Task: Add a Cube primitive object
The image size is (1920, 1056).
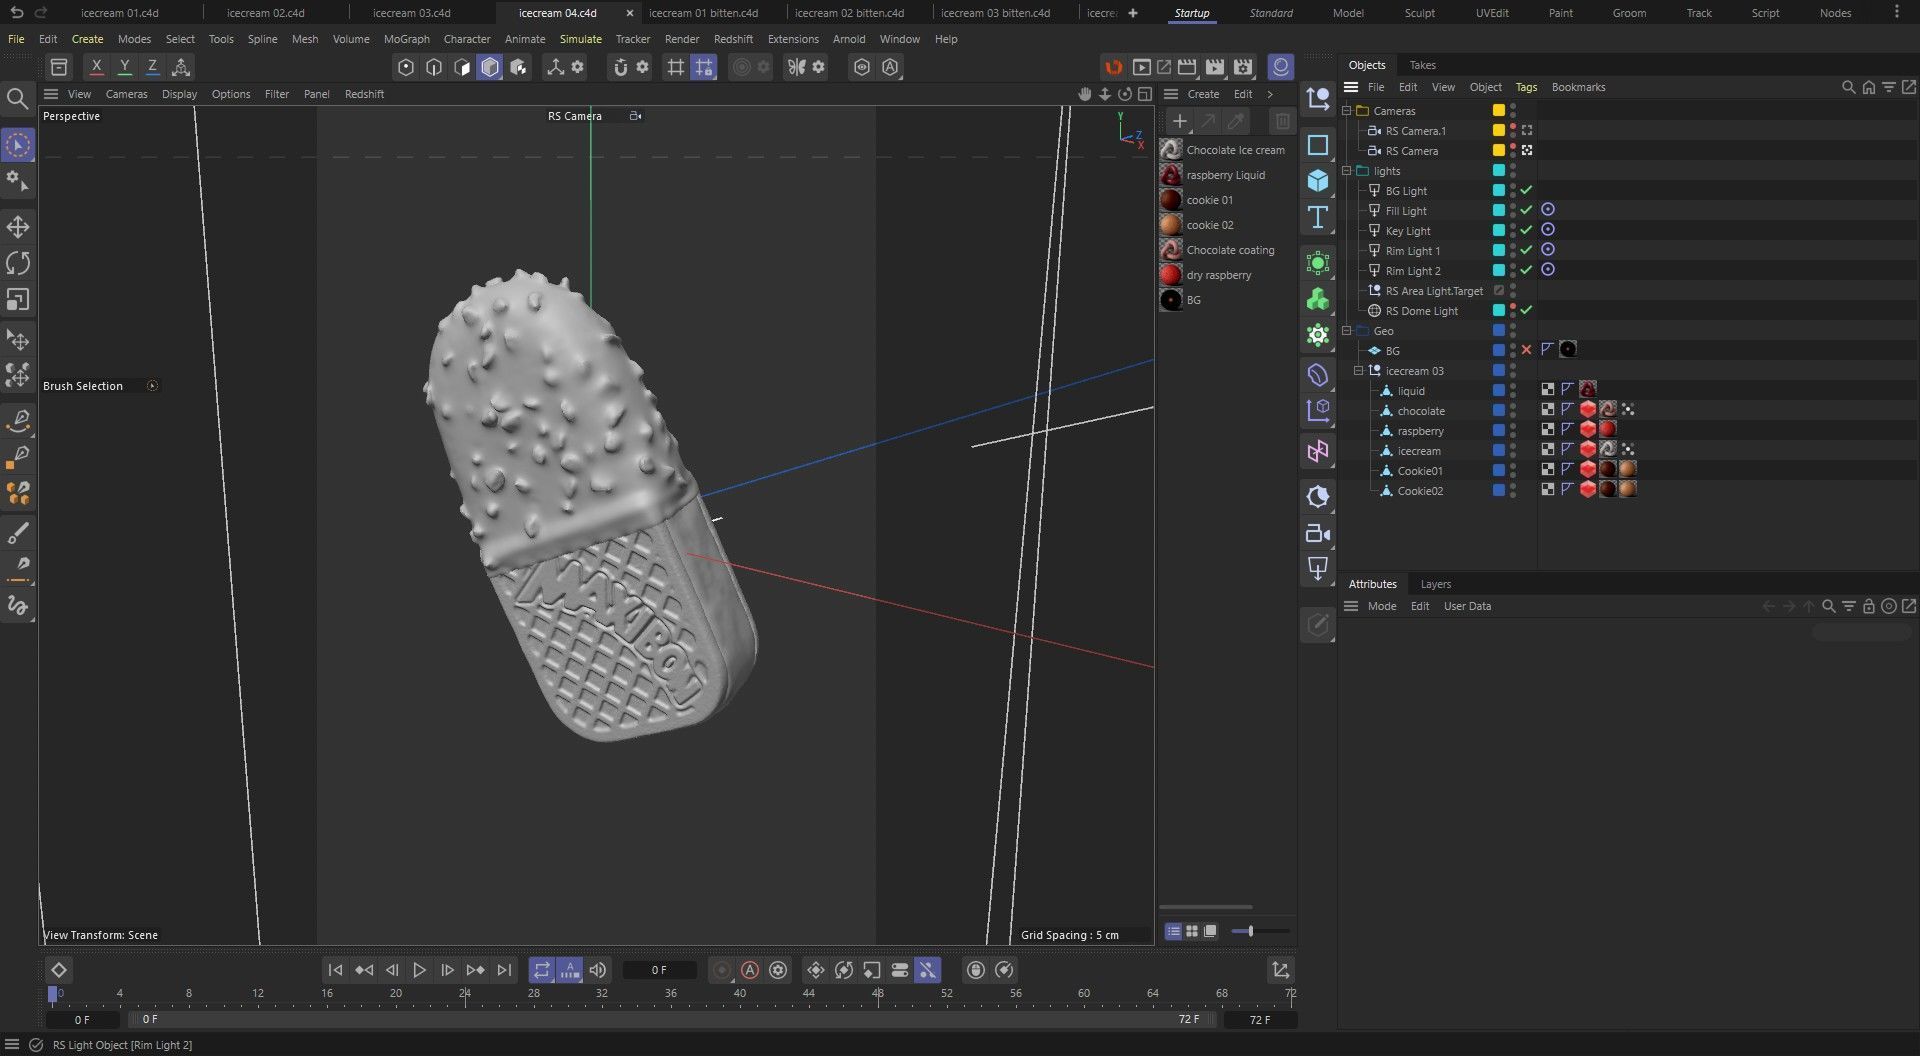Action: point(1318,181)
